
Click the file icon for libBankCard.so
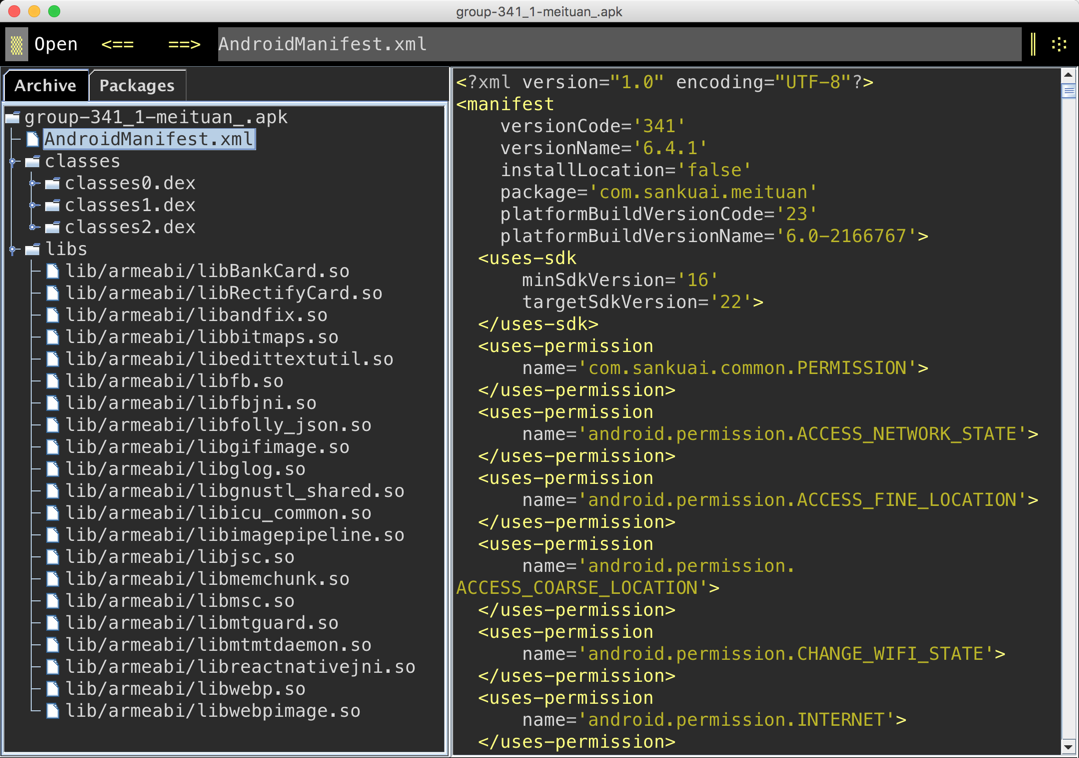click(x=52, y=271)
